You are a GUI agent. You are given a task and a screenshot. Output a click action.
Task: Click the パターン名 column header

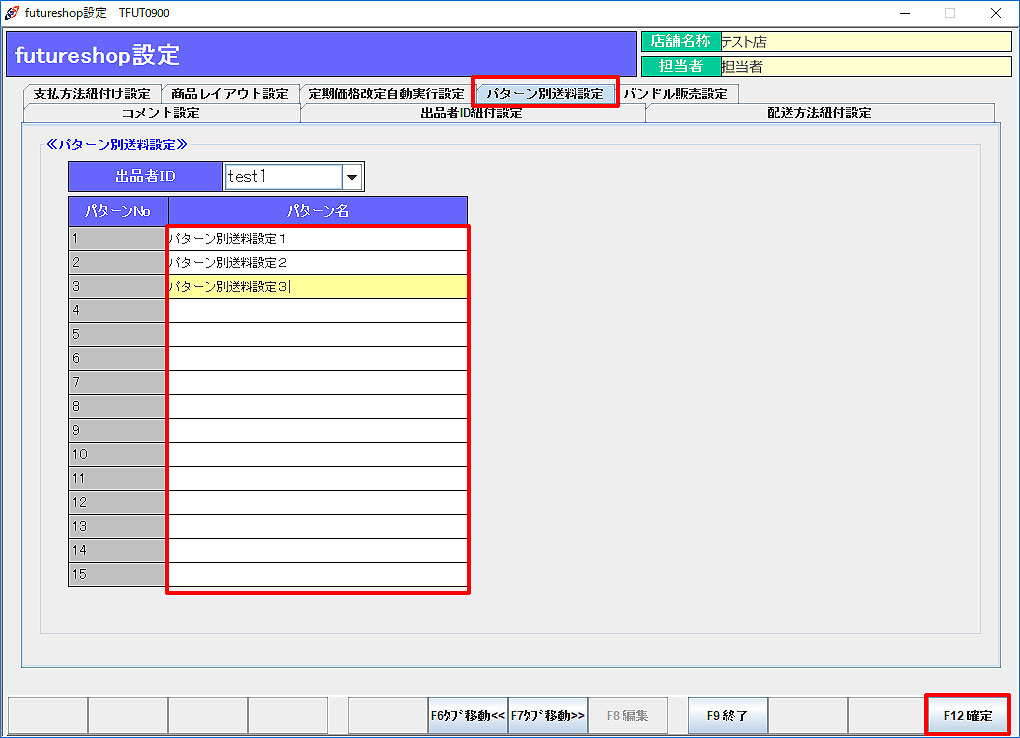pyautogui.click(x=317, y=211)
